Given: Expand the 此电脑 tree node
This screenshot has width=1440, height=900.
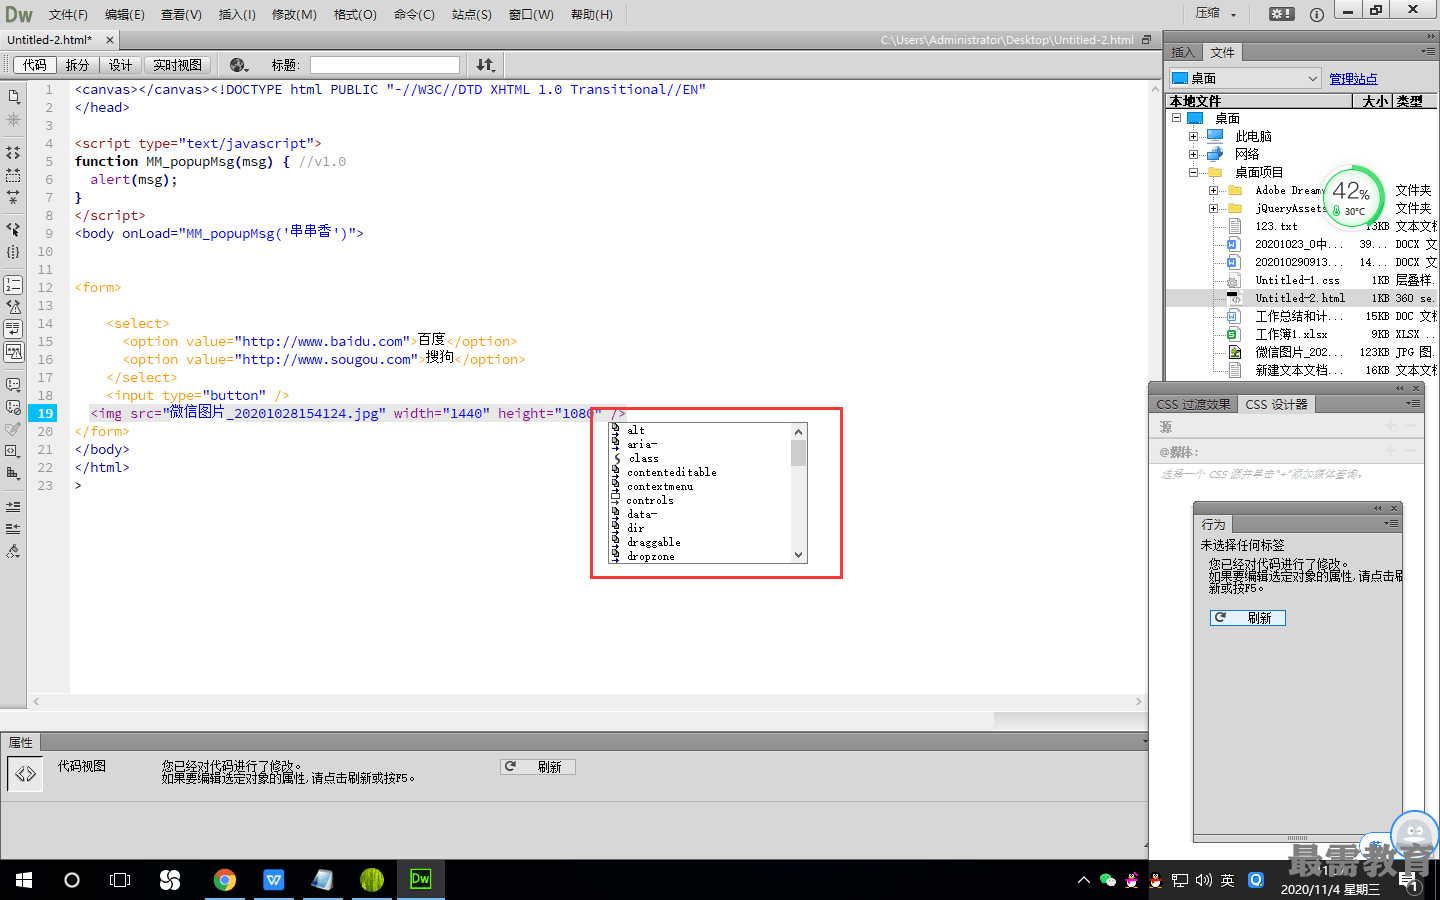Looking at the screenshot, I should pyautogui.click(x=1193, y=136).
